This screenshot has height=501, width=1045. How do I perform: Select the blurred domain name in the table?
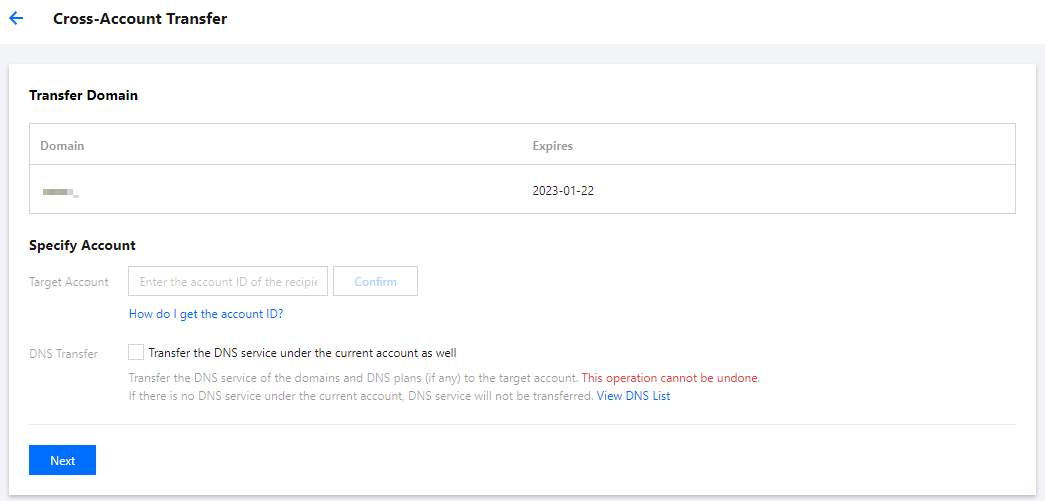pyautogui.click(x=60, y=190)
